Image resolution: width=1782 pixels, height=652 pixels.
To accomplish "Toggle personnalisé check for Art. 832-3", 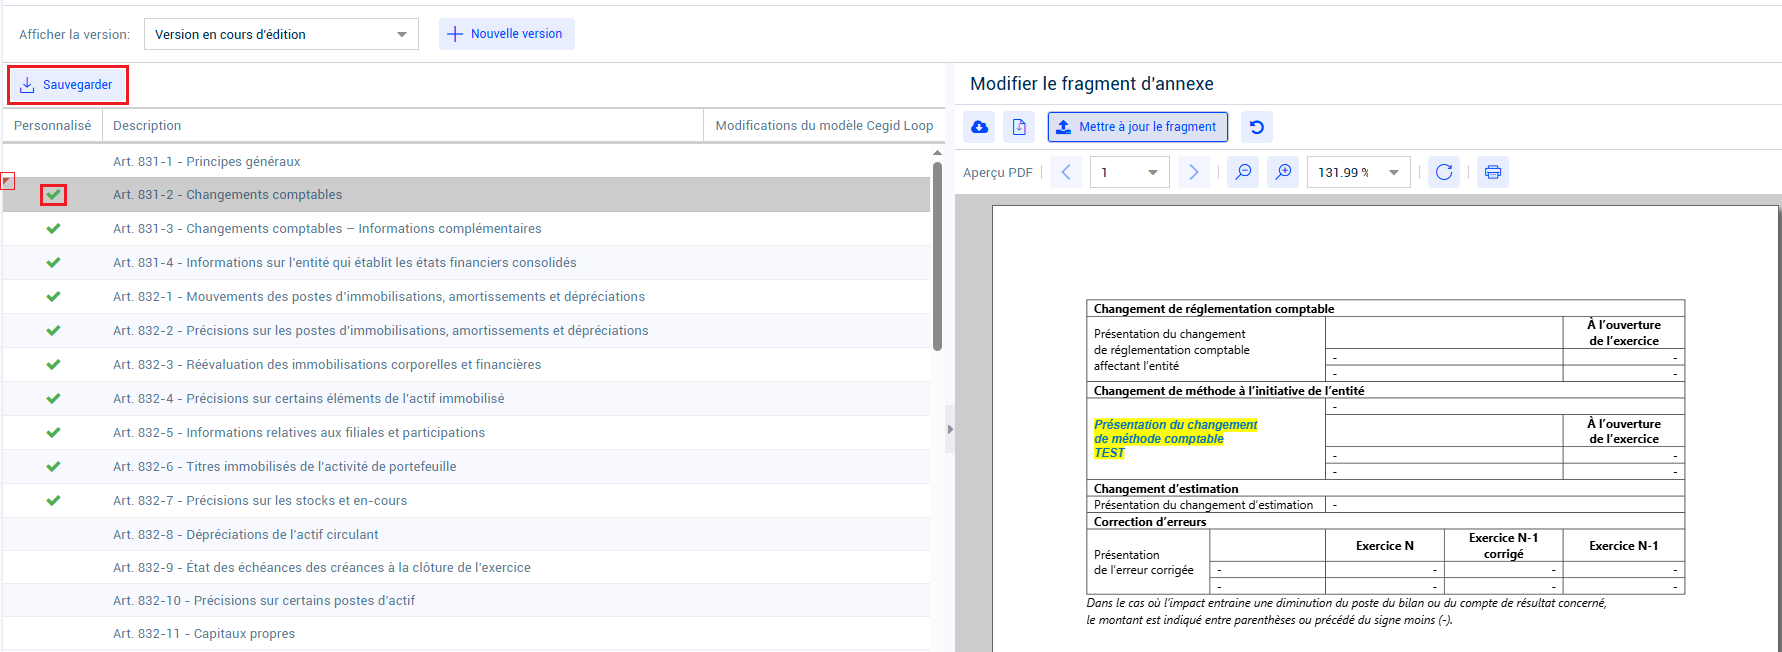I will (x=54, y=365).
